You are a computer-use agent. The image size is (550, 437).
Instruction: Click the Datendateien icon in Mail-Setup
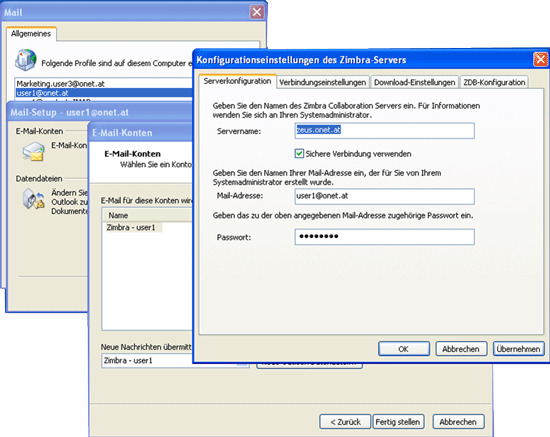34,199
